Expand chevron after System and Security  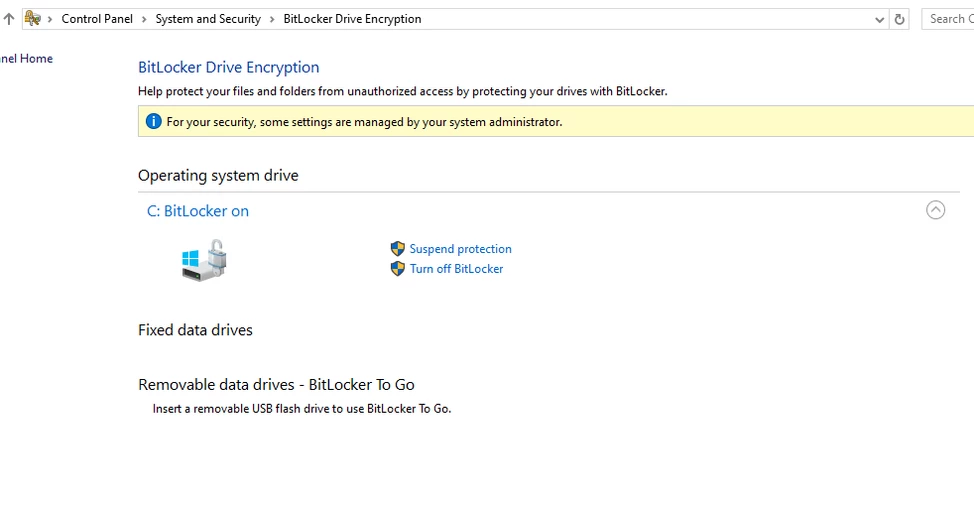pyautogui.click(x=271, y=19)
